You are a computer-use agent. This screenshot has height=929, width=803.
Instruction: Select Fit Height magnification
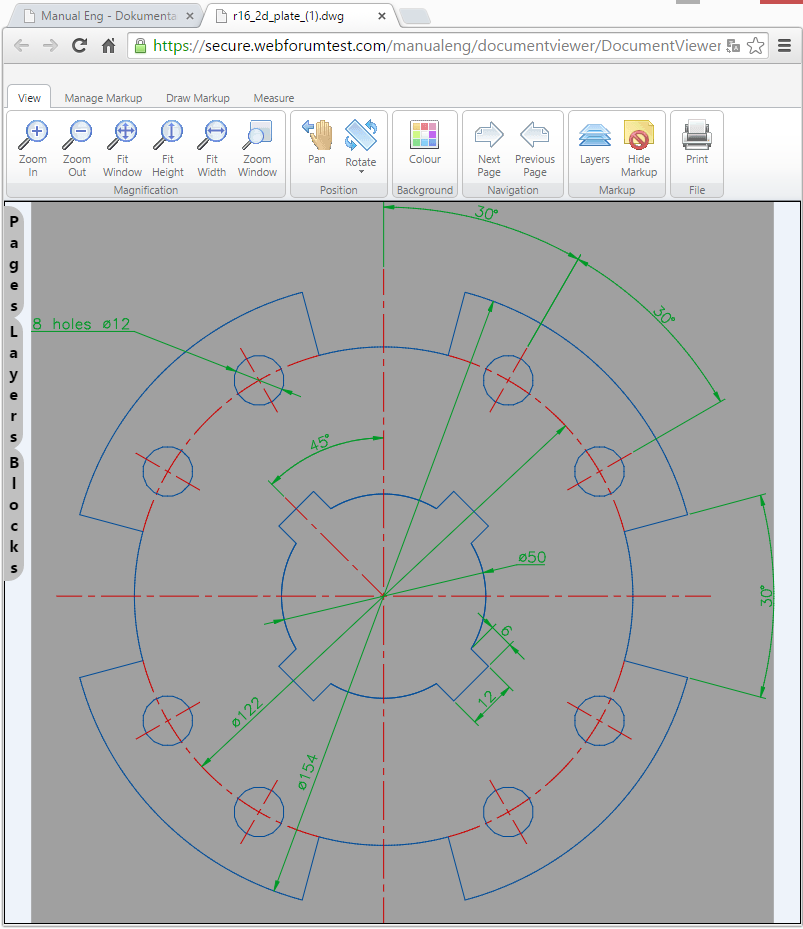tap(168, 148)
